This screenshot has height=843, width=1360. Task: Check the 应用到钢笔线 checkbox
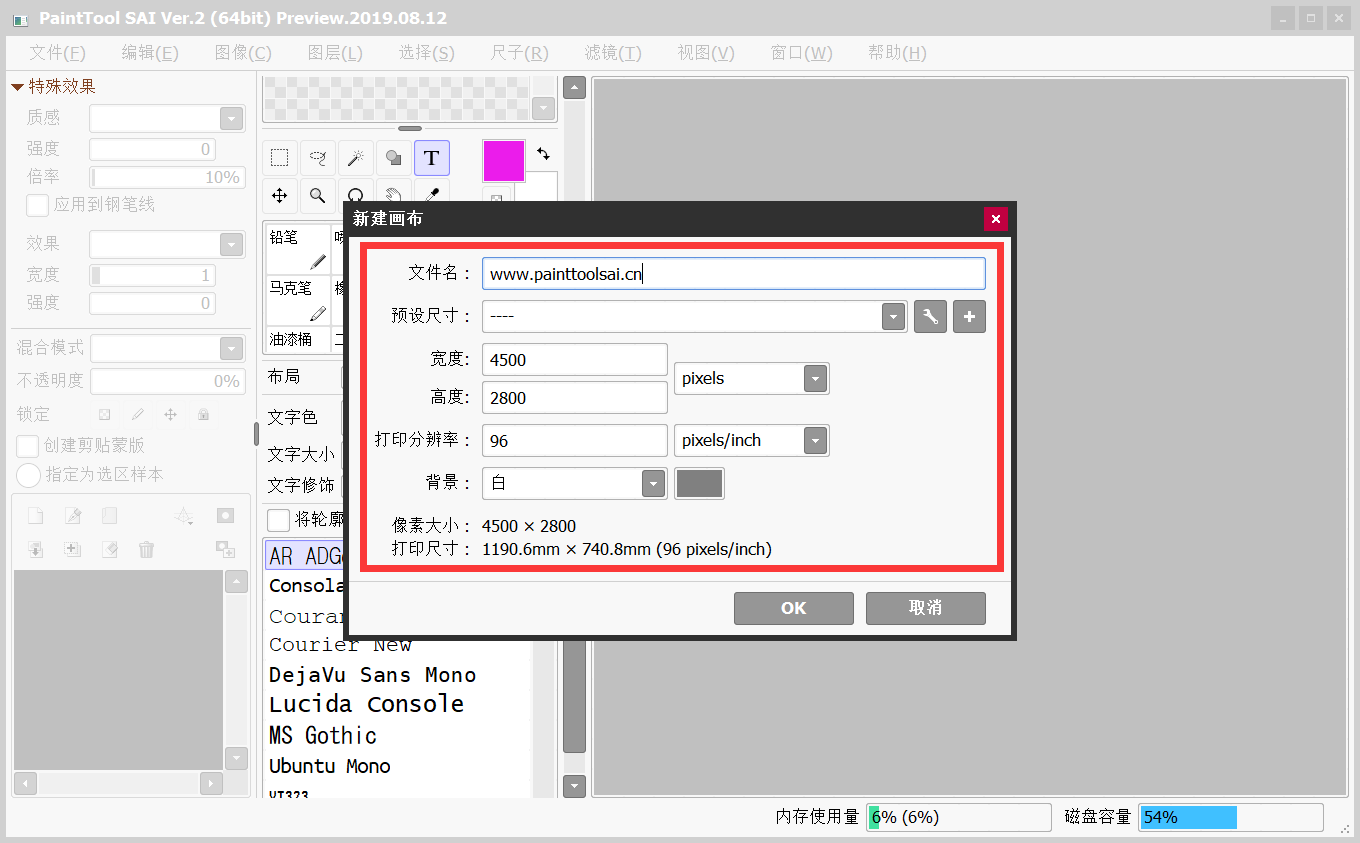point(37,205)
